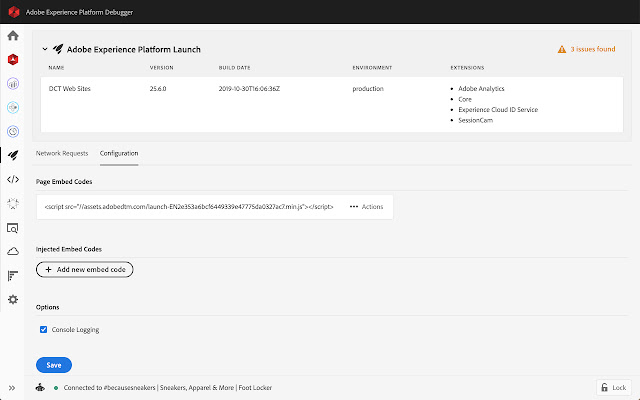
Task: Select the Configuration tab
Action: click(x=119, y=153)
